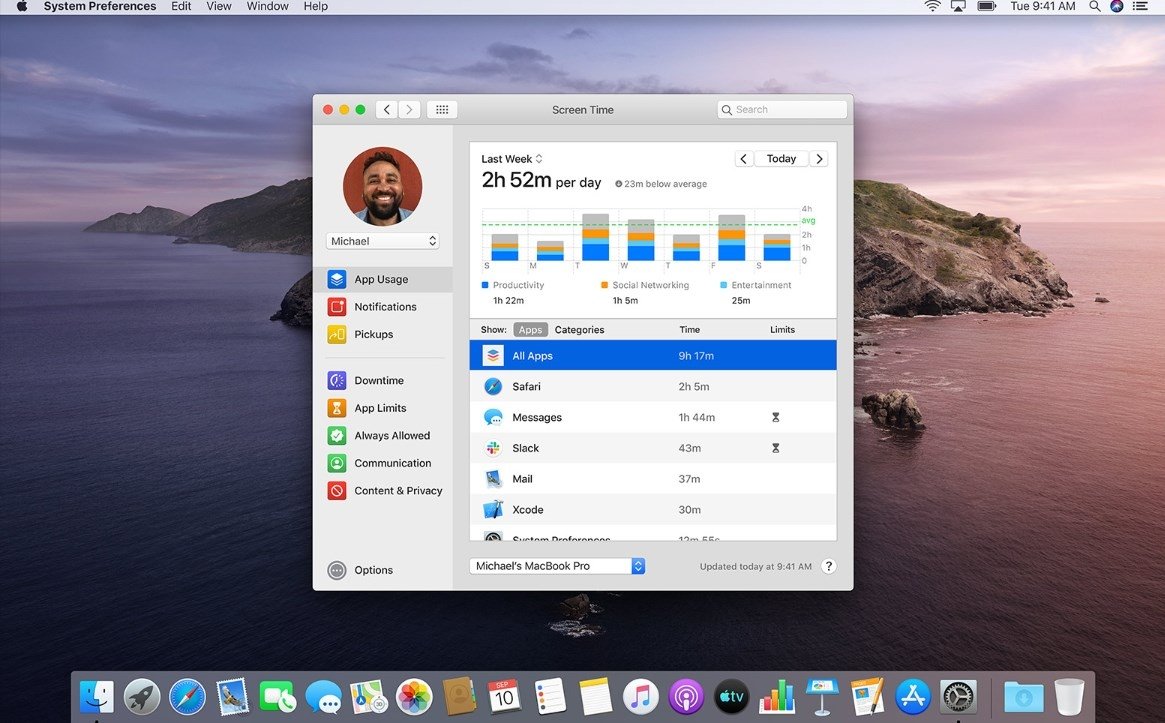Open the Last Week time range selector
Screen dimensions: 1165x723
click(x=509, y=158)
